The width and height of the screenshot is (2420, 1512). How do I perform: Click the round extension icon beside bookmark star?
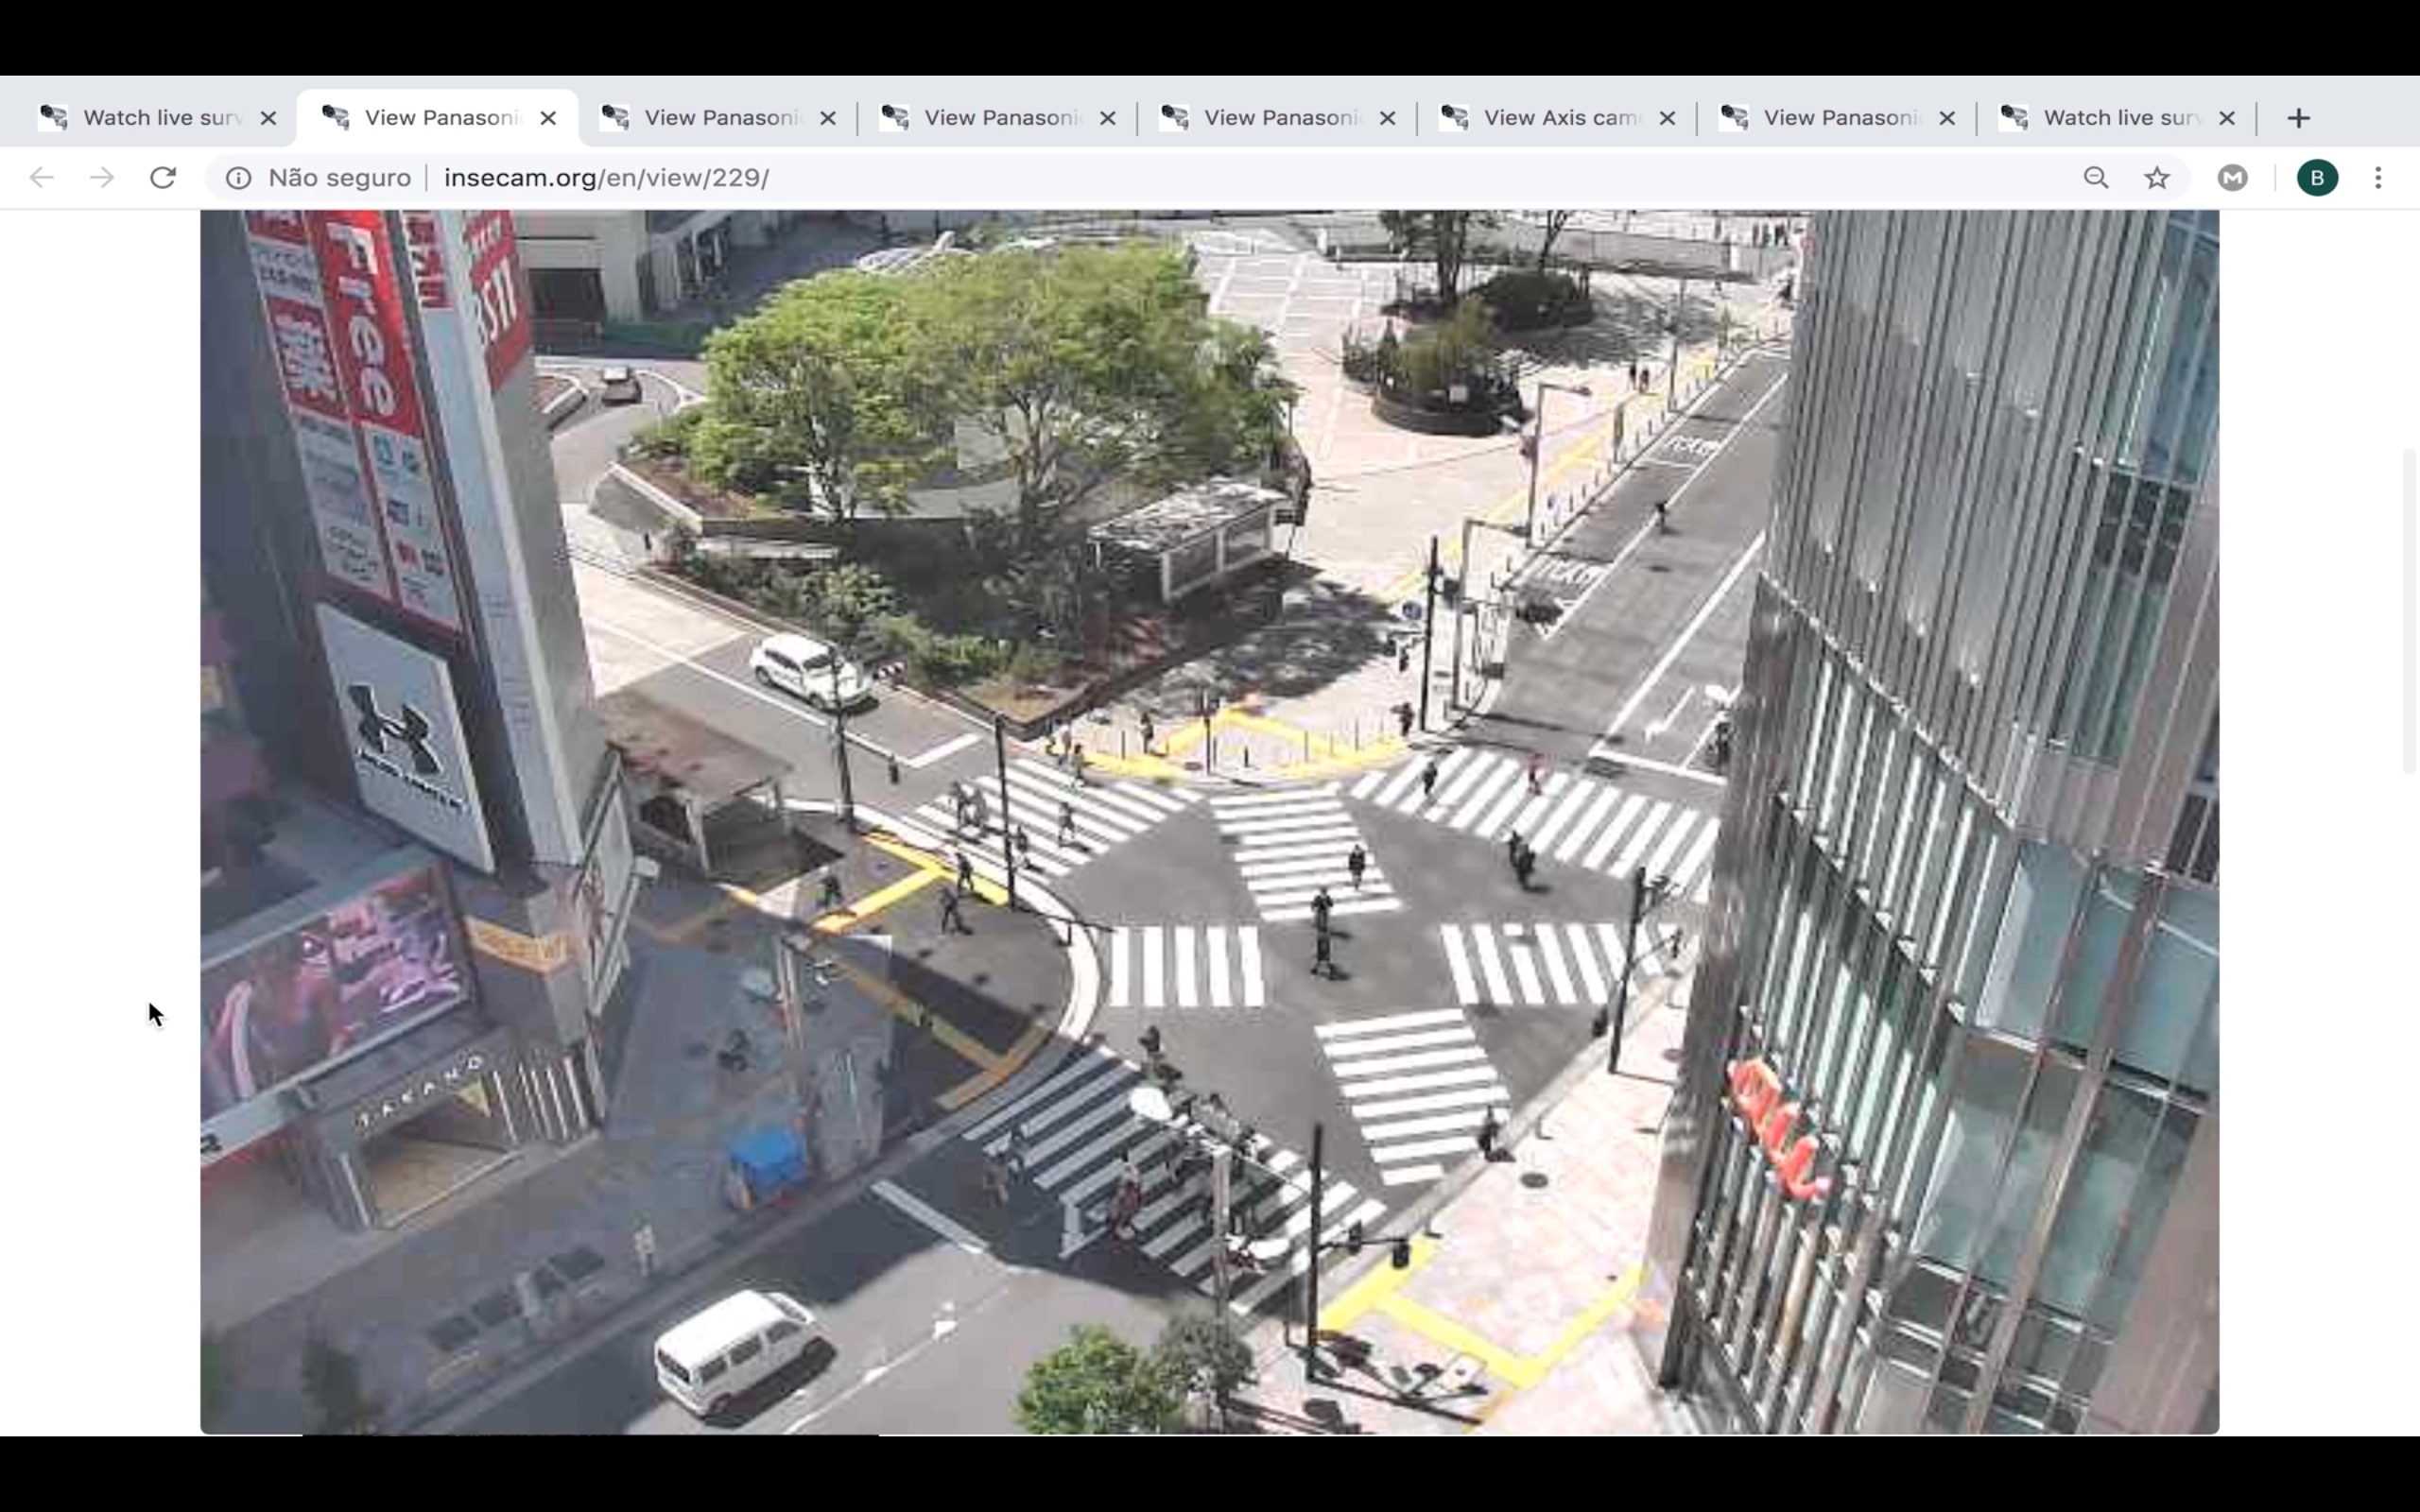(2232, 178)
